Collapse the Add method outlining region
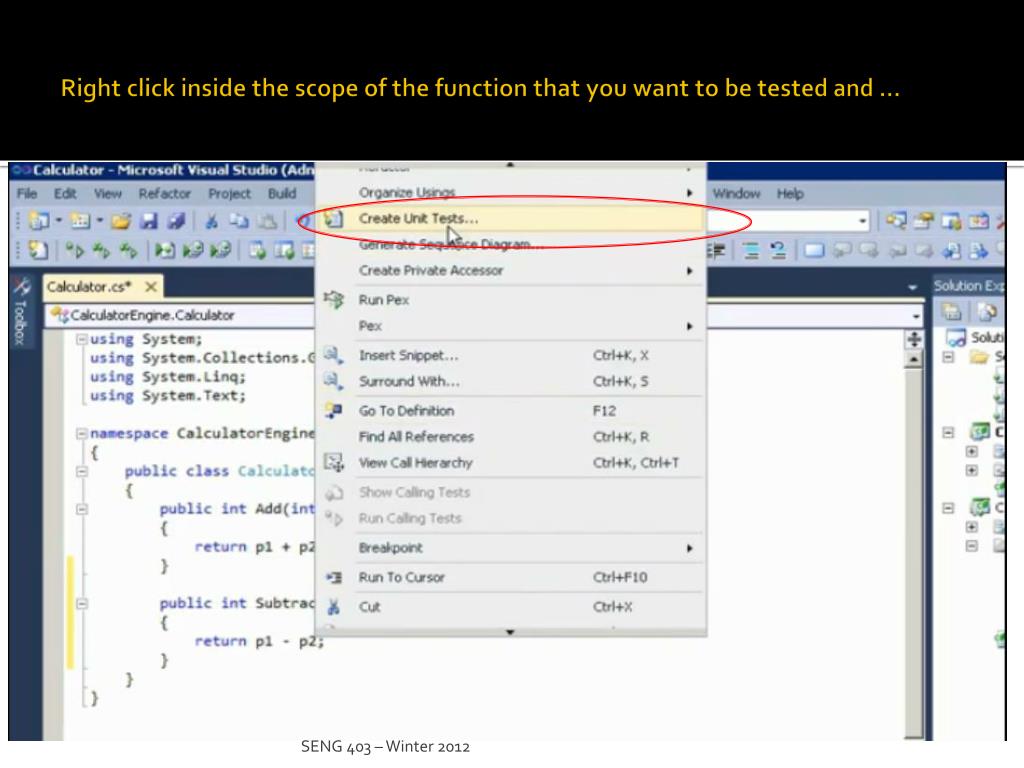1024x768 pixels. click(82, 509)
